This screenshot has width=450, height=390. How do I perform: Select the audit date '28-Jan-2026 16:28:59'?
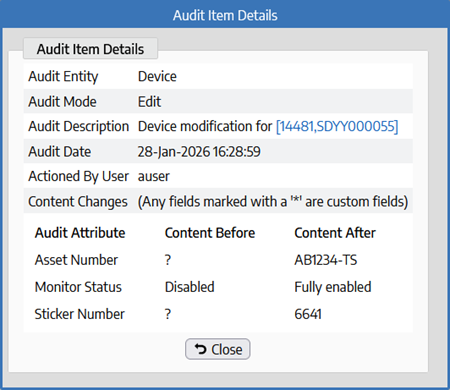199,152
